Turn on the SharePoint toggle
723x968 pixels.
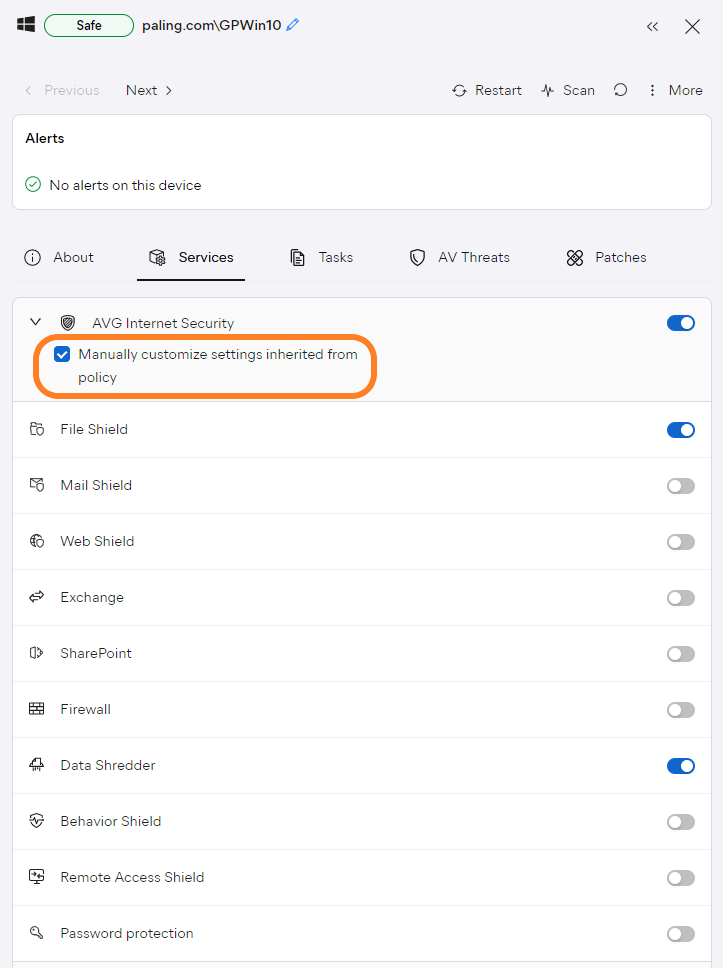click(x=680, y=654)
